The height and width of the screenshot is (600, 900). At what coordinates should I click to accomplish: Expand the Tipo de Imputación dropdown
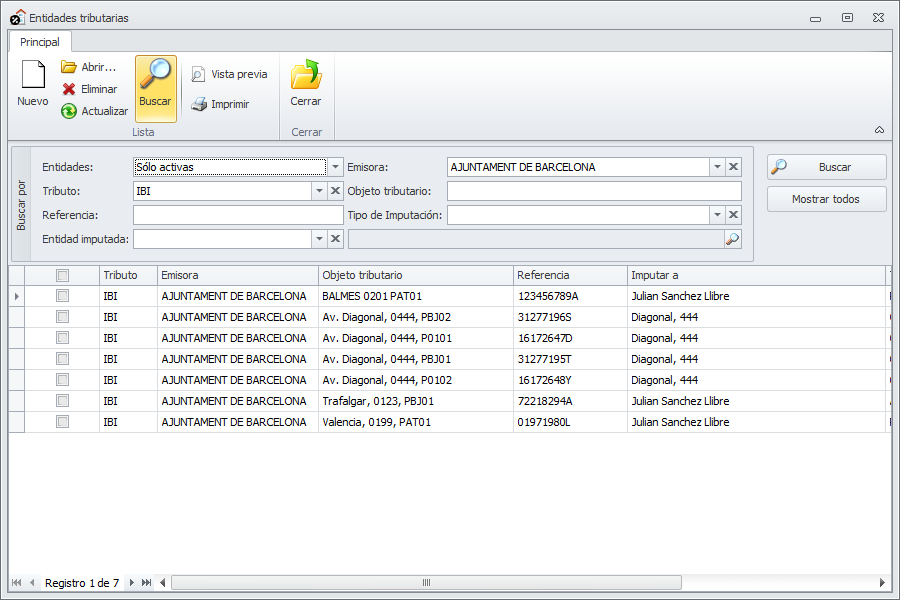[x=717, y=215]
